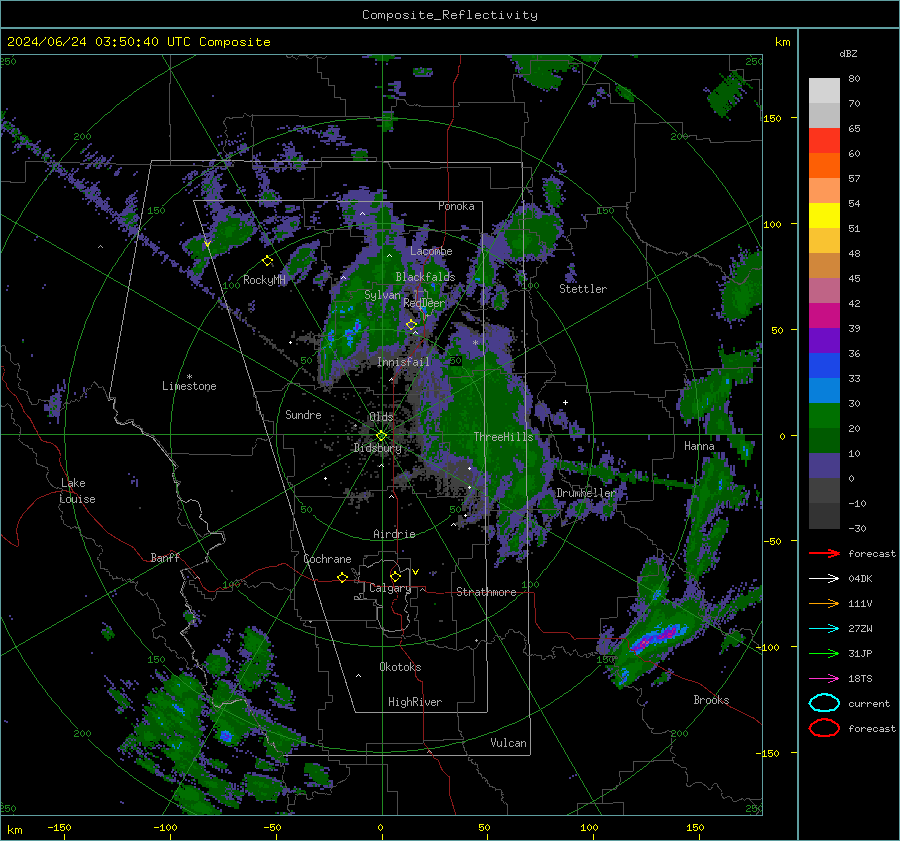Click the km unit label at top right
The image size is (900, 841).
coord(782,42)
